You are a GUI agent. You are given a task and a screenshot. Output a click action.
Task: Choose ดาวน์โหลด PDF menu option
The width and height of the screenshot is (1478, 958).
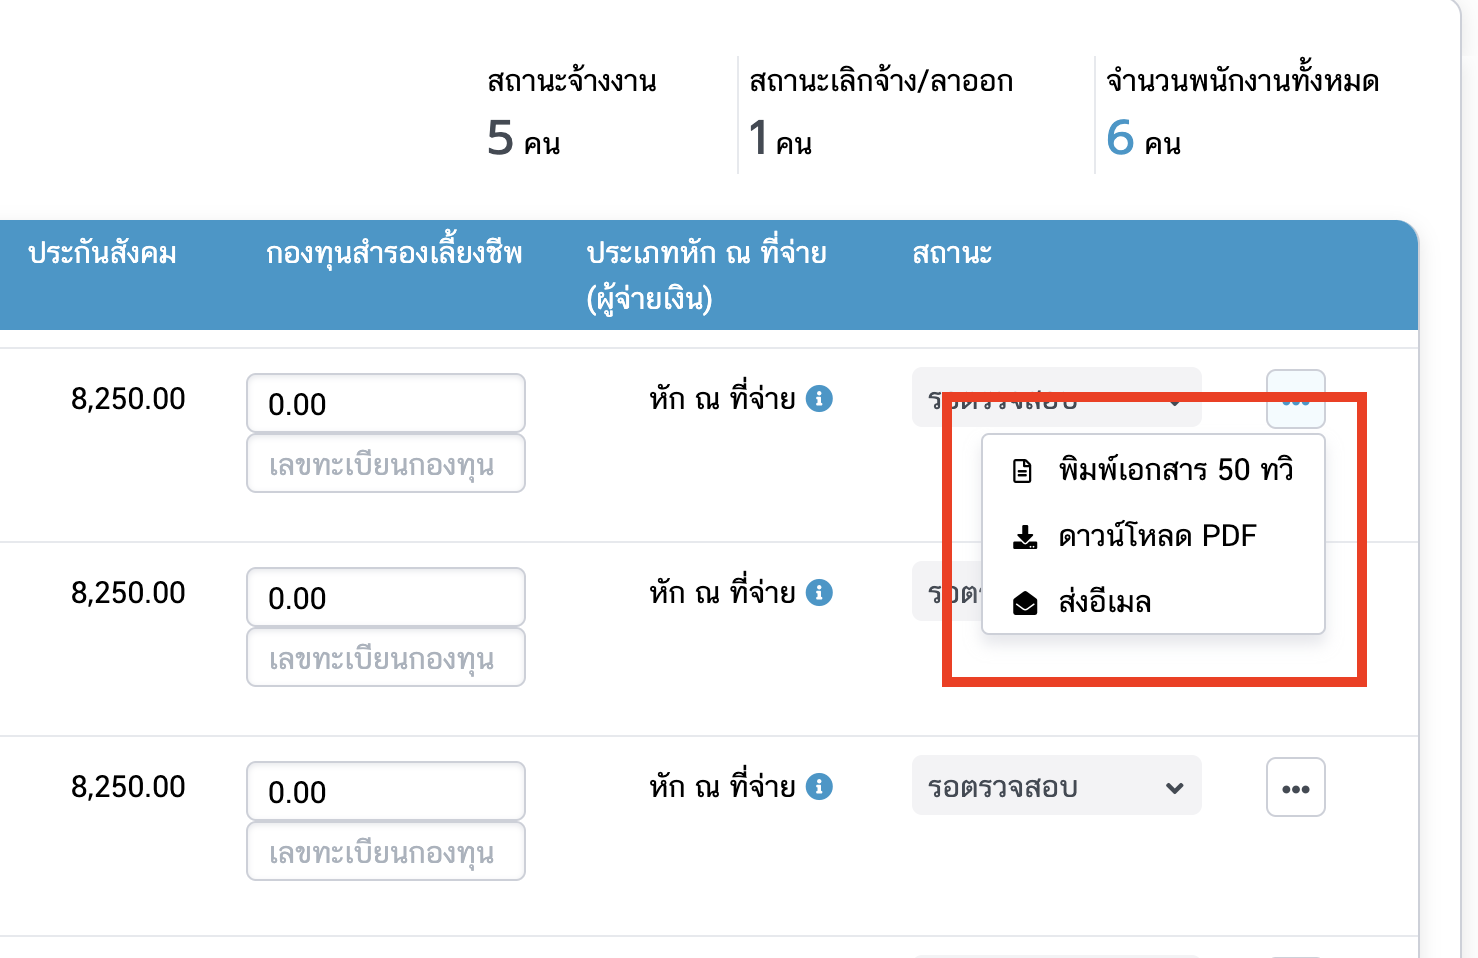(1157, 537)
